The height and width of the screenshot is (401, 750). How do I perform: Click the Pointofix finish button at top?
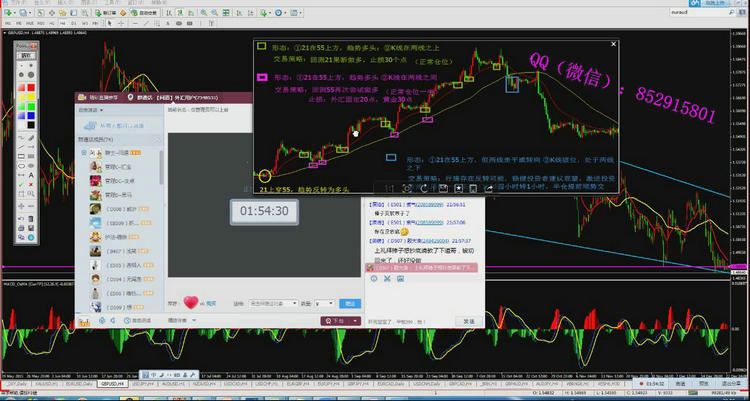tap(28, 56)
